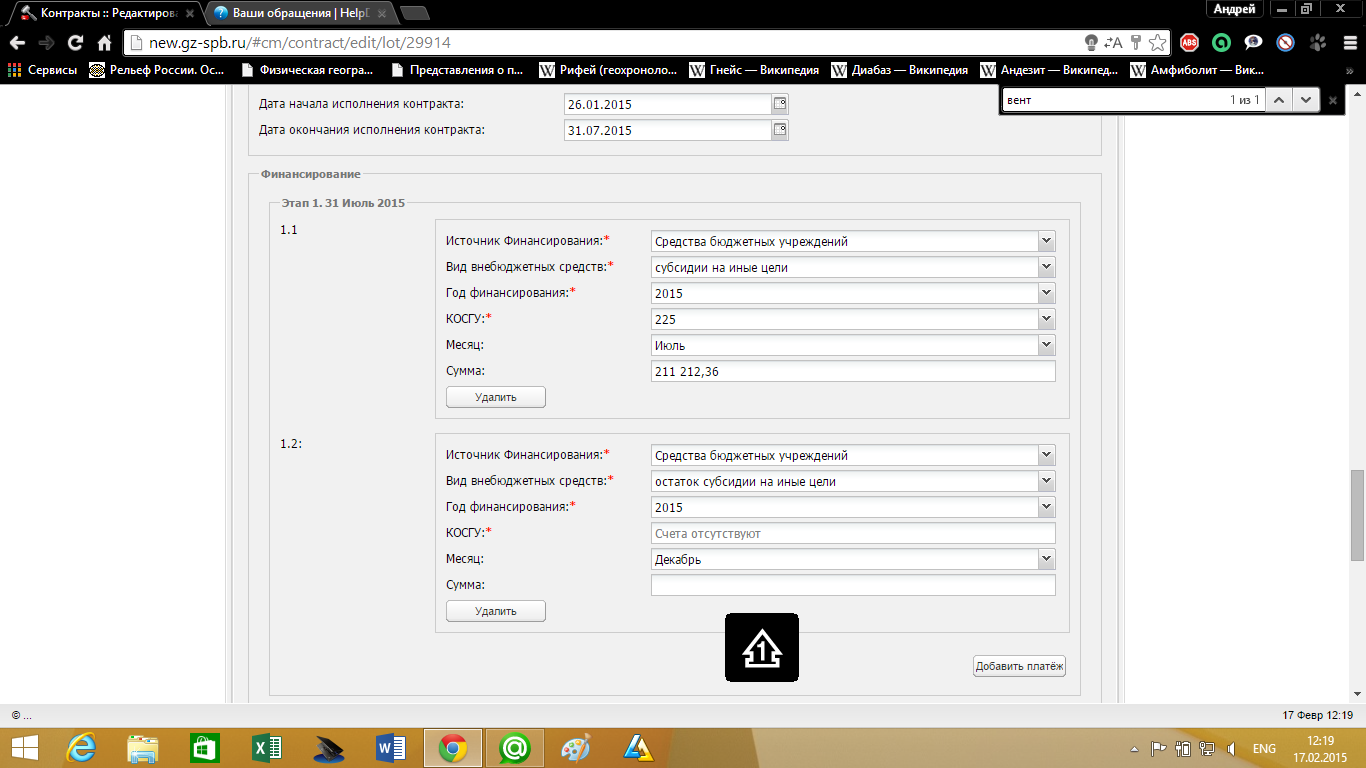This screenshot has width=1366, height=768.
Task: Open the browser home page
Action: click(x=104, y=43)
